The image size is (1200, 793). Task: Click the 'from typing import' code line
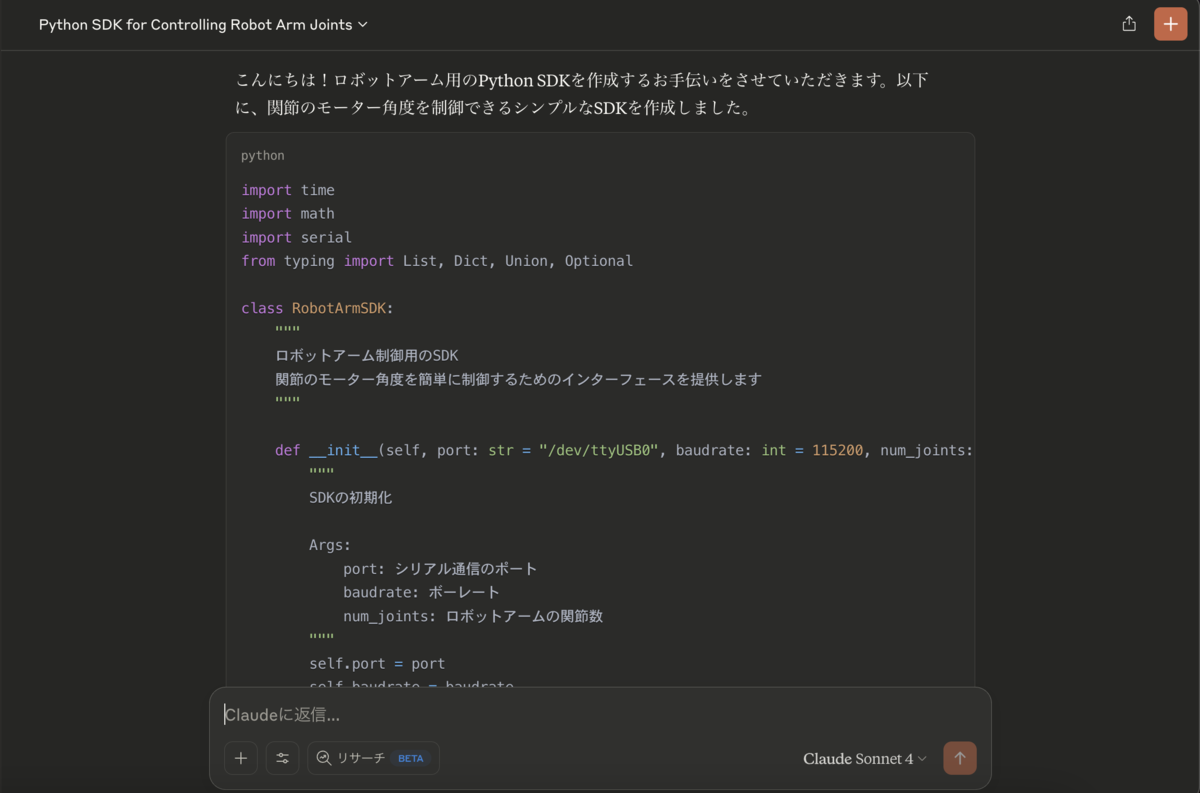(x=437, y=261)
